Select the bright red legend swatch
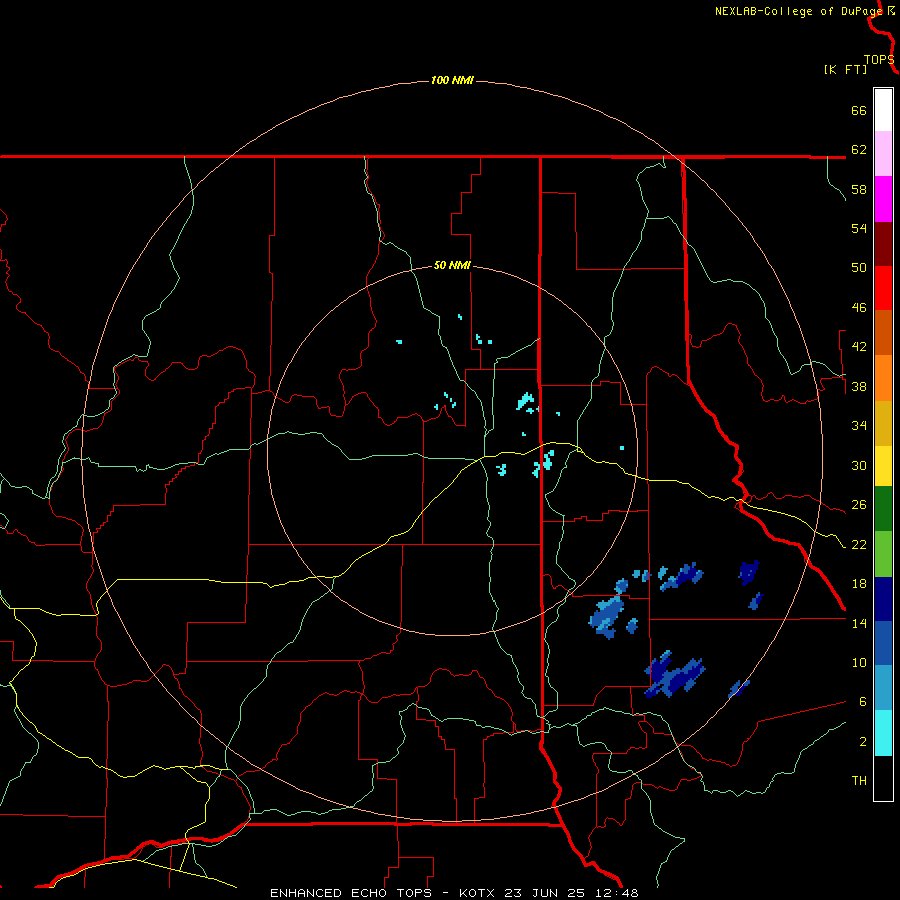900x900 pixels. (883, 288)
